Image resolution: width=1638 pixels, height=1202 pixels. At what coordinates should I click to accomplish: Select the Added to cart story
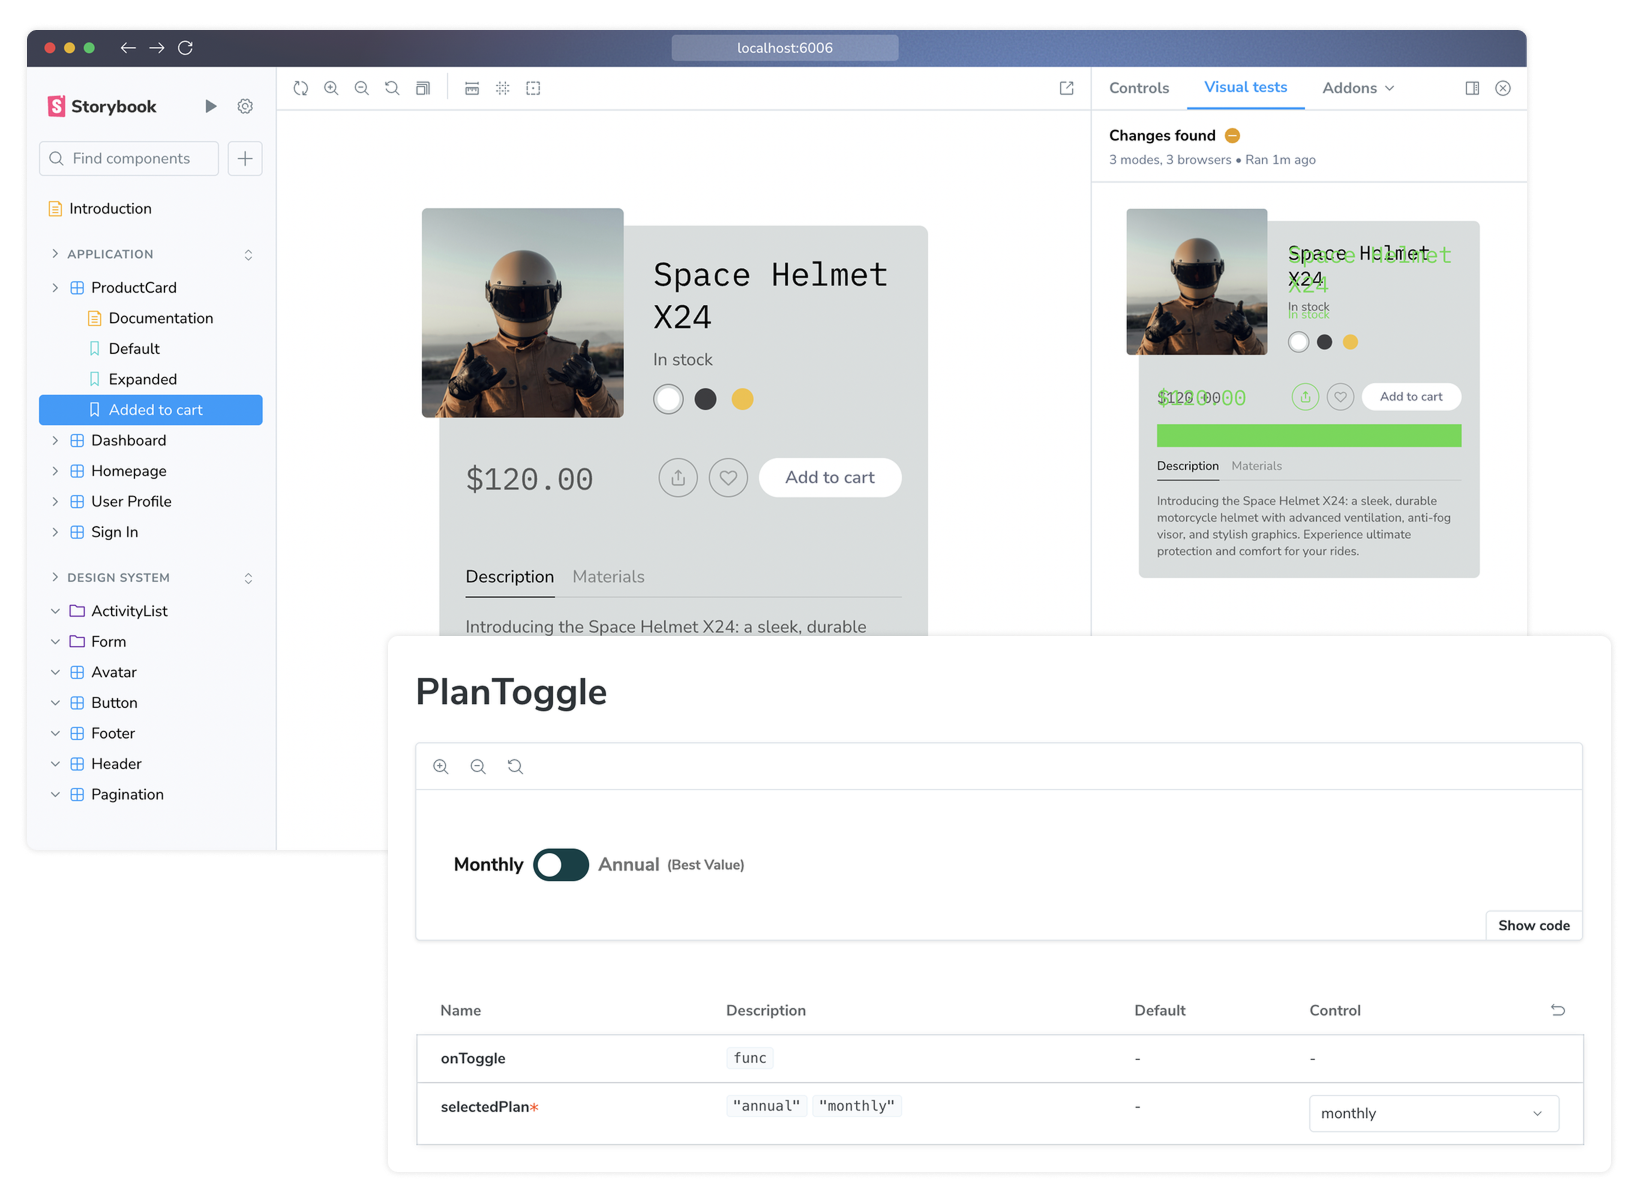tap(151, 410)
